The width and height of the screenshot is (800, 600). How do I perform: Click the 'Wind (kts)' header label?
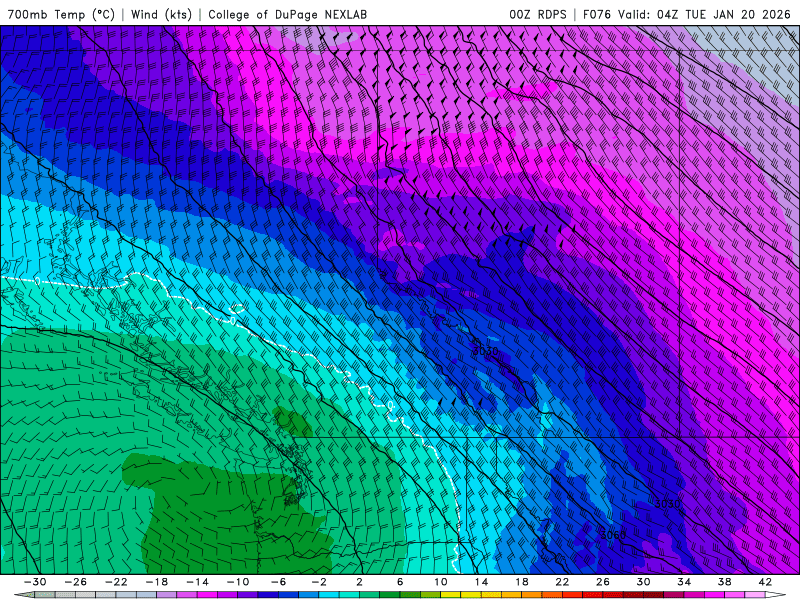161,14
